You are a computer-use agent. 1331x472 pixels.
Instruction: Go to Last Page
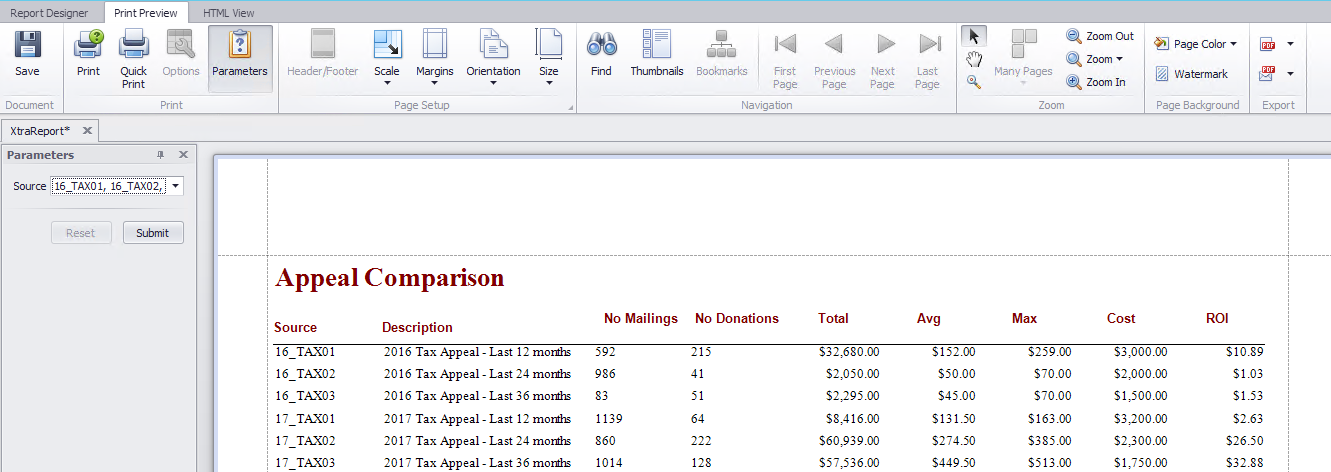pyautogui.click(x=928, y=59)
